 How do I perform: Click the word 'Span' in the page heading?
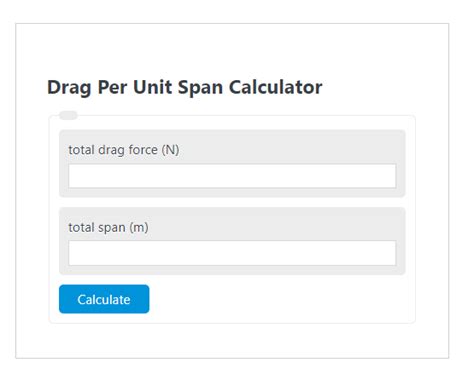[200, 88]
